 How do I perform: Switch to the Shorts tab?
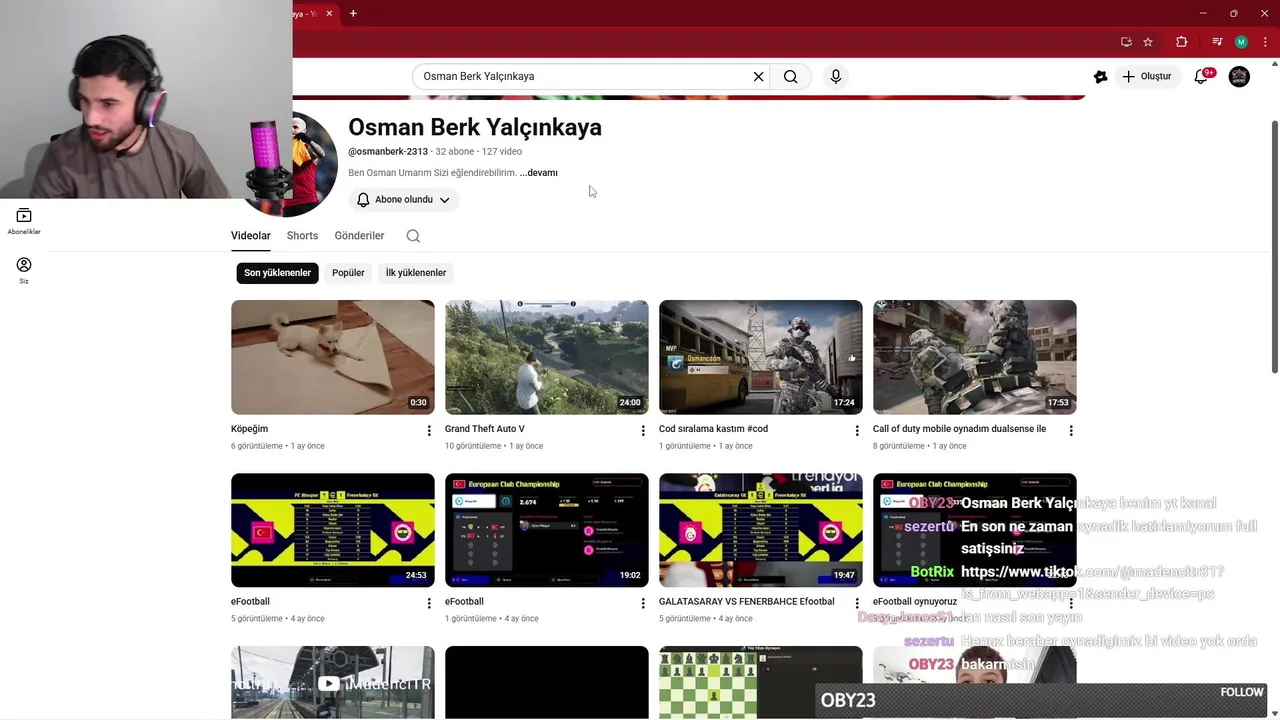coord(302,236)
